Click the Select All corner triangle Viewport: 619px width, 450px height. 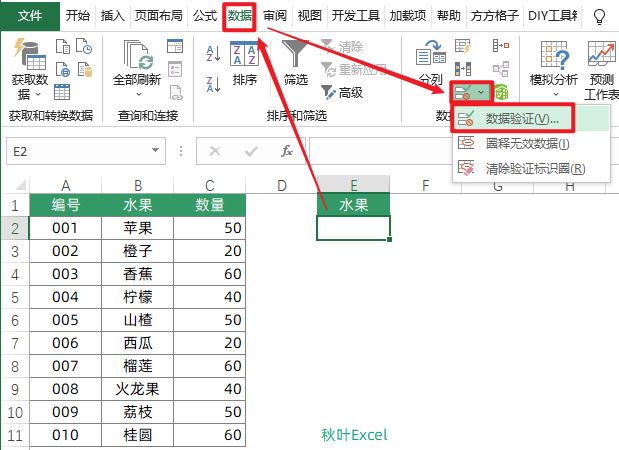click(20, 184)
